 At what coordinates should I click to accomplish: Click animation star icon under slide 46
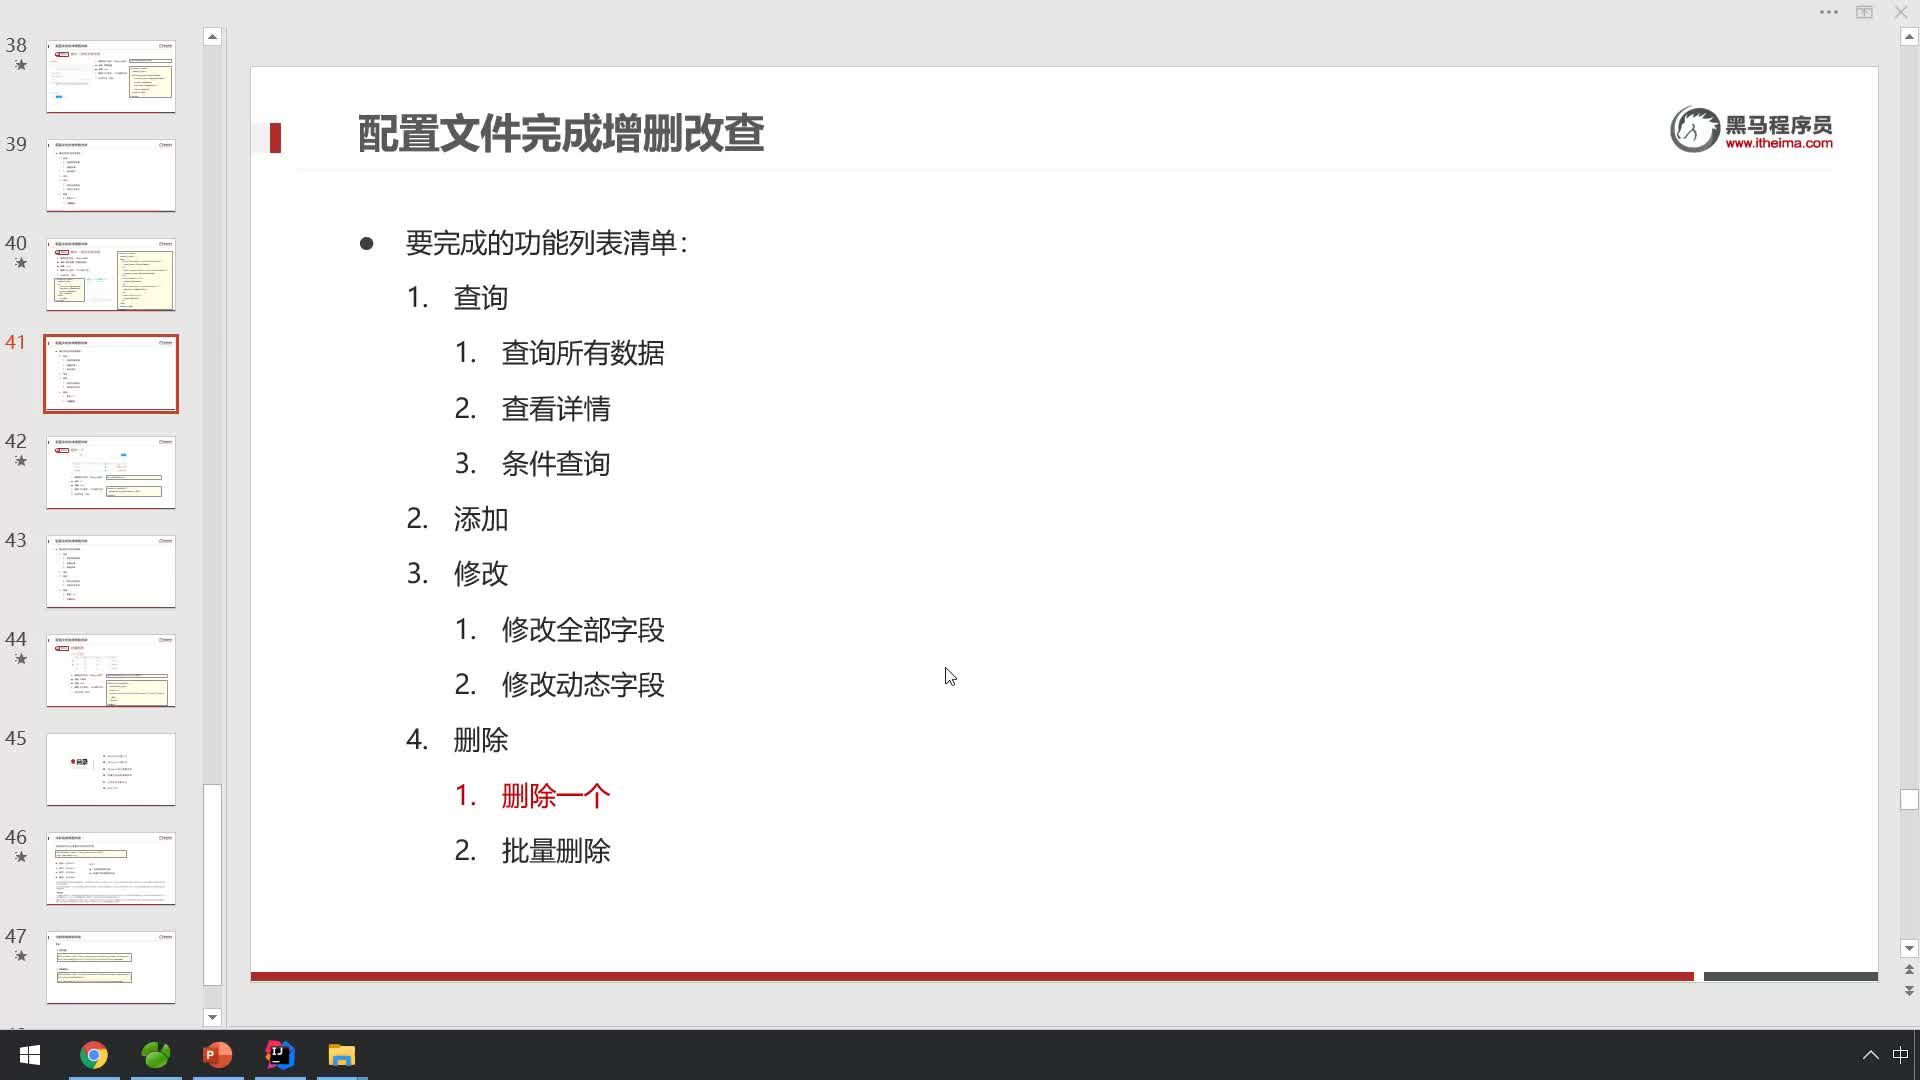pyautogui.click(x=20, y=857)
